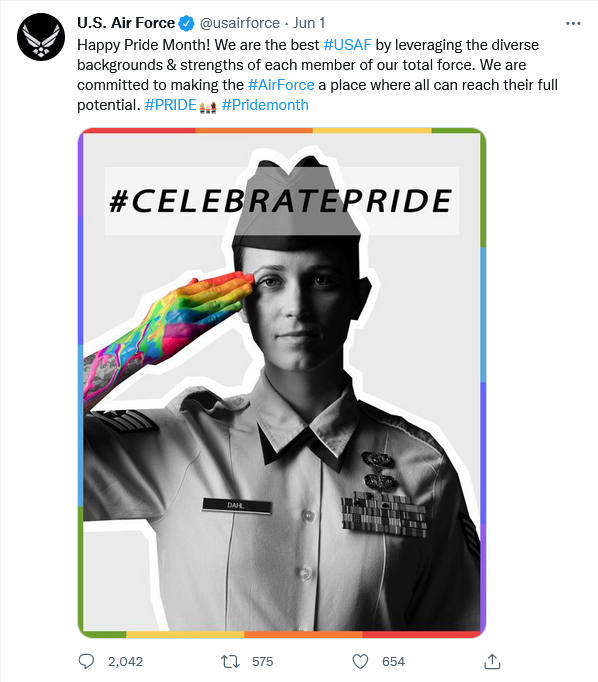Open the @usairforce handle link

pyautogui.click(x=240, y=23)
